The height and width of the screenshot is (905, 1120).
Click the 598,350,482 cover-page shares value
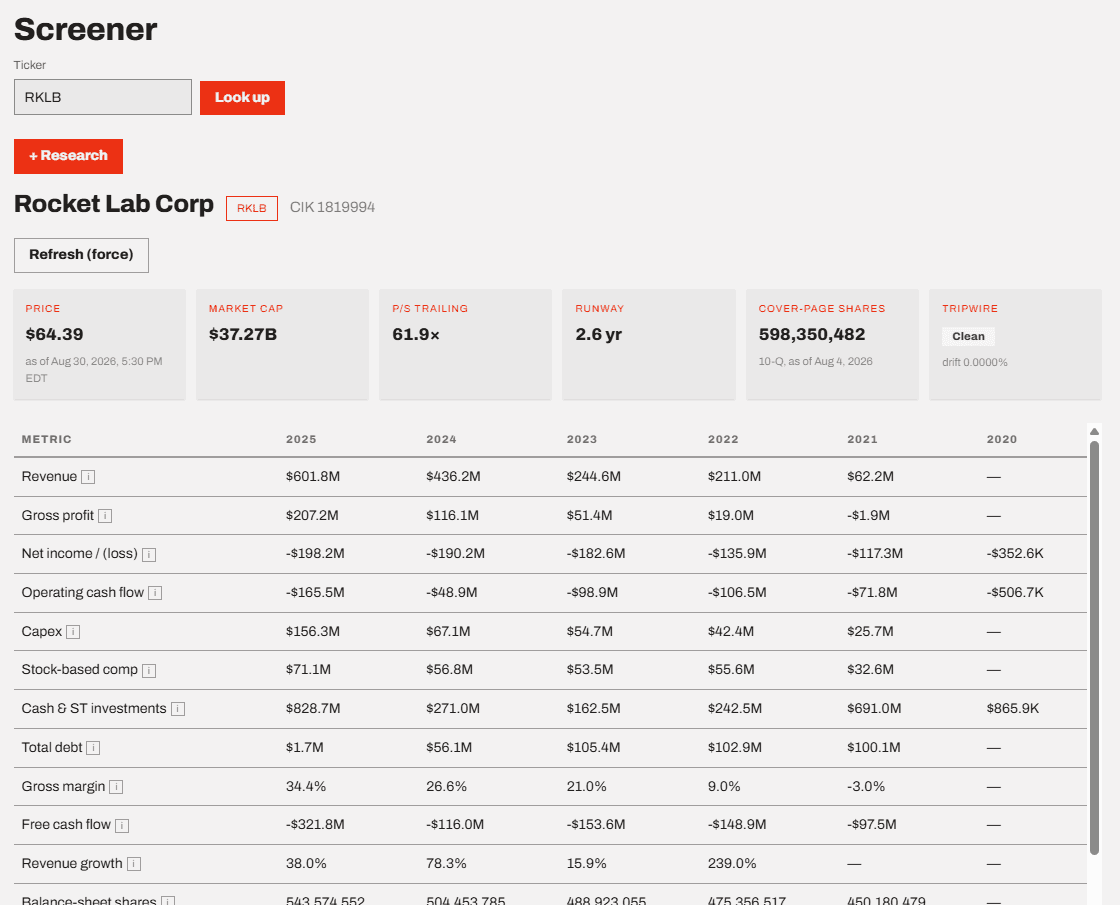[811, 334]
